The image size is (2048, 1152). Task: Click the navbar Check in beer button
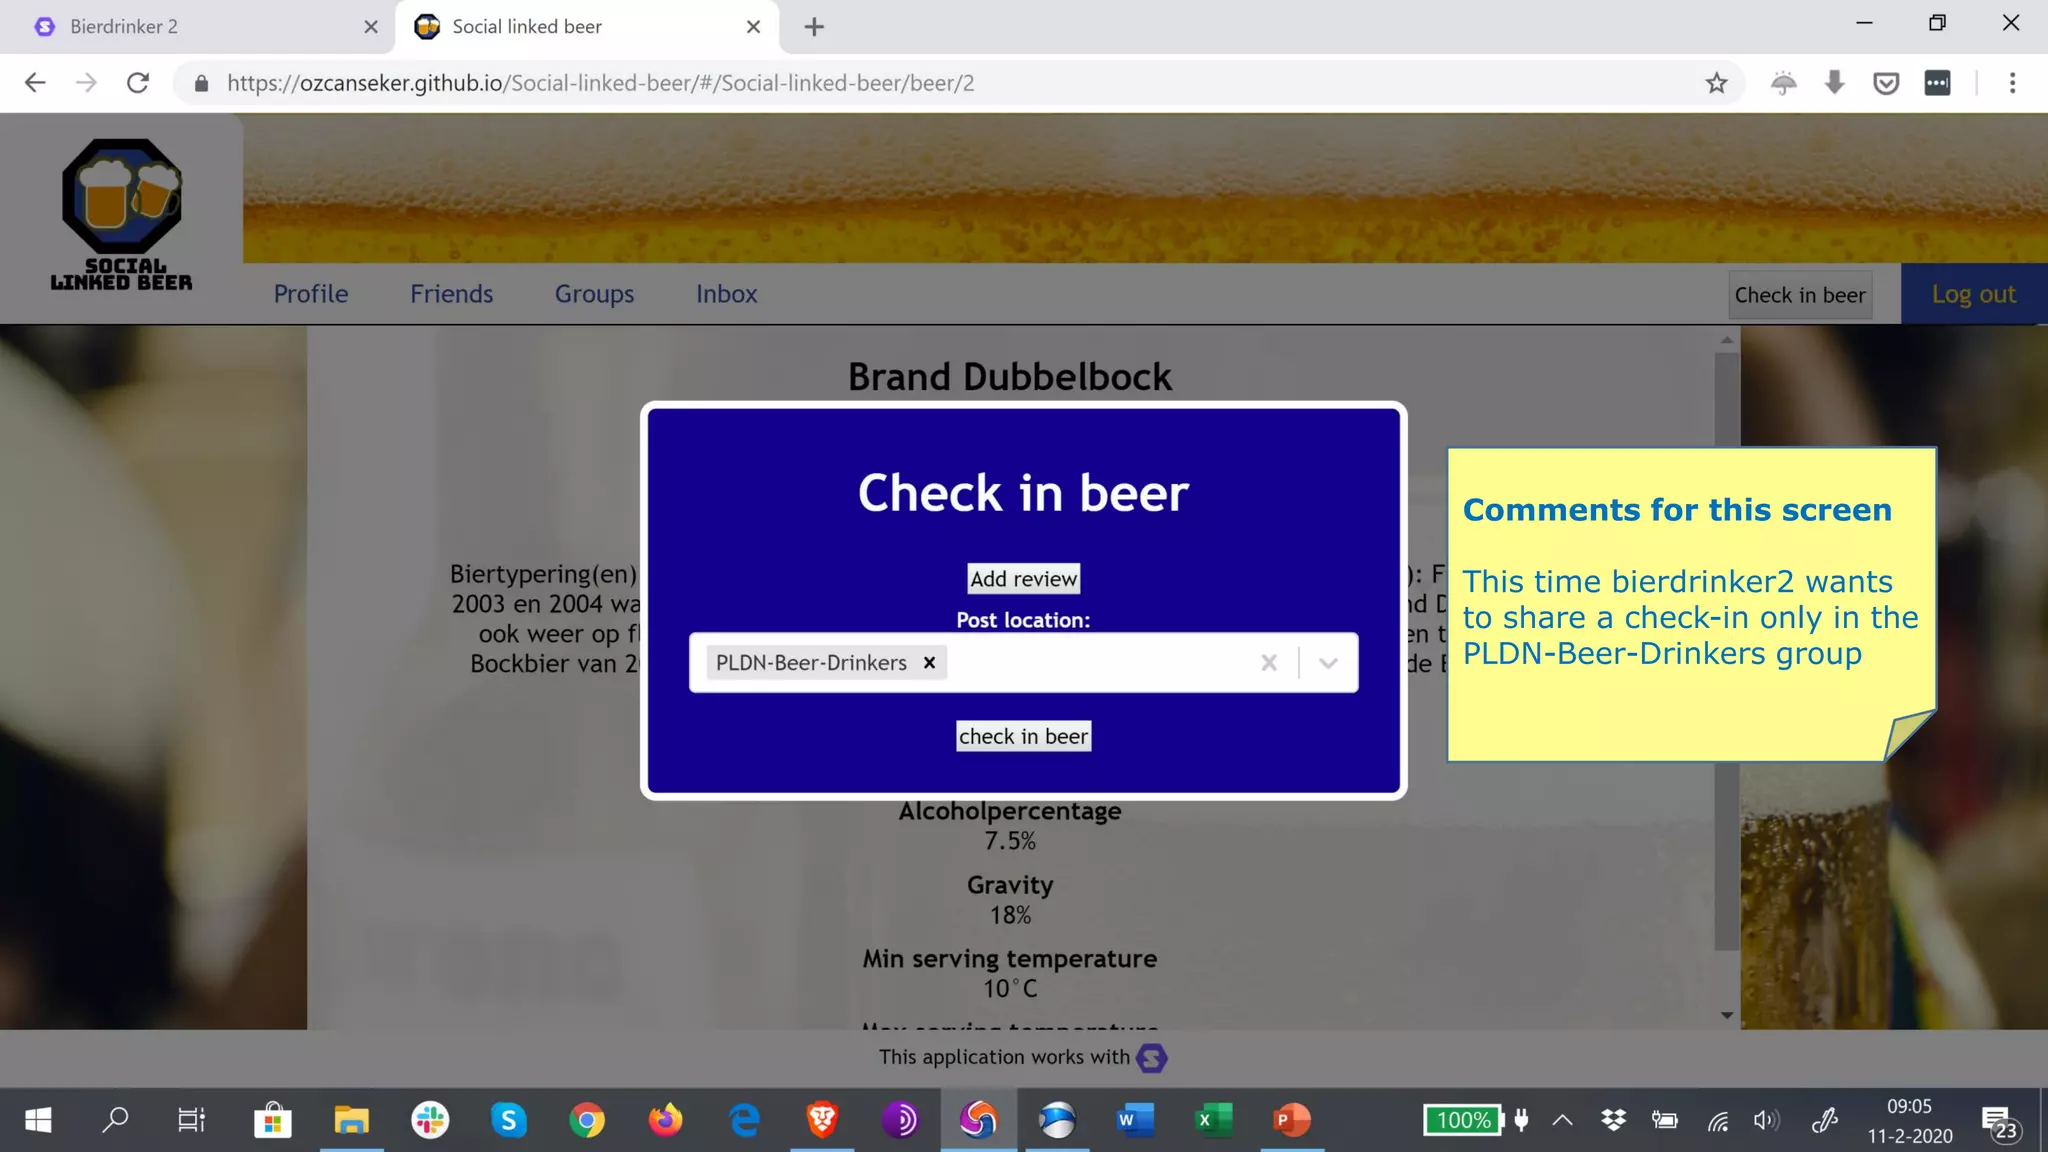pos(1800,295)
